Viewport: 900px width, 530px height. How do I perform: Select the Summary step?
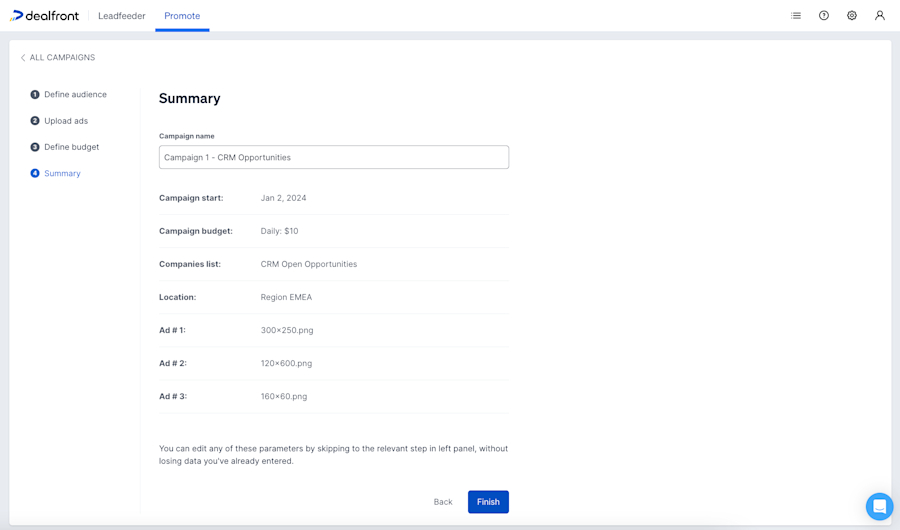pyautogui.click(x=55, y=173)
